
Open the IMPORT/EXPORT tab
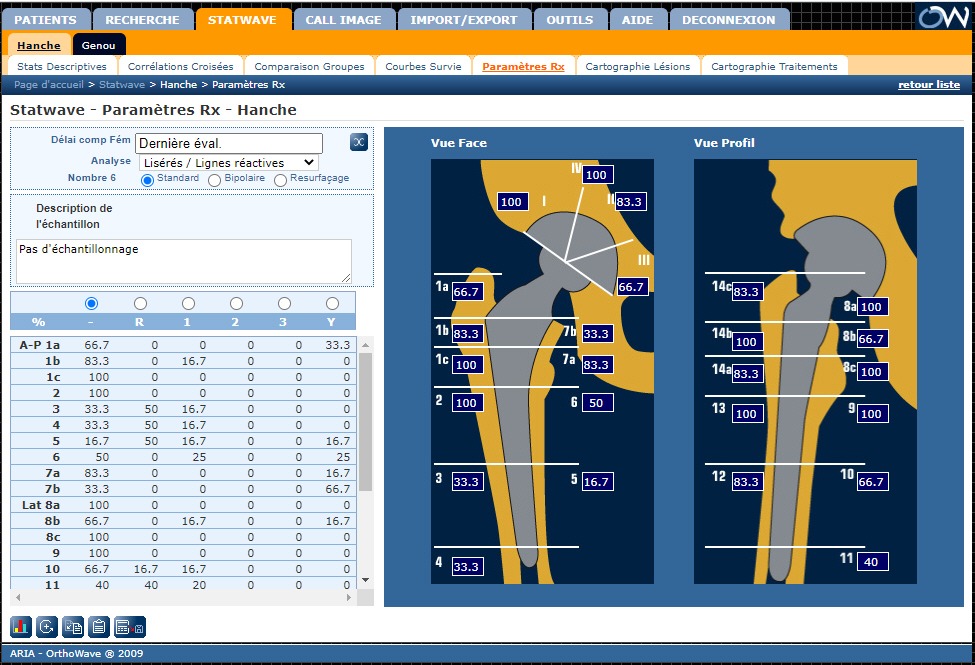pyautogui.click(x=464, y=20)
